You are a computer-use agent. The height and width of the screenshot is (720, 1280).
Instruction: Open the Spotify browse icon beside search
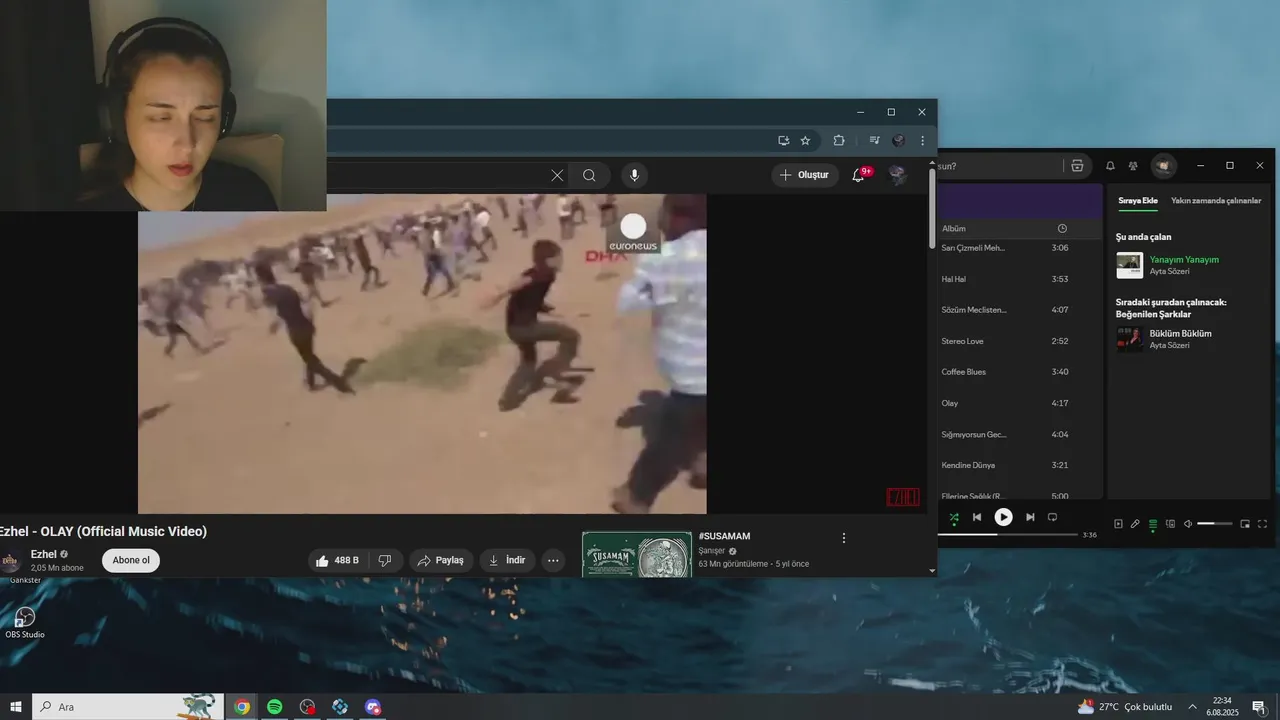point(1076,166)
